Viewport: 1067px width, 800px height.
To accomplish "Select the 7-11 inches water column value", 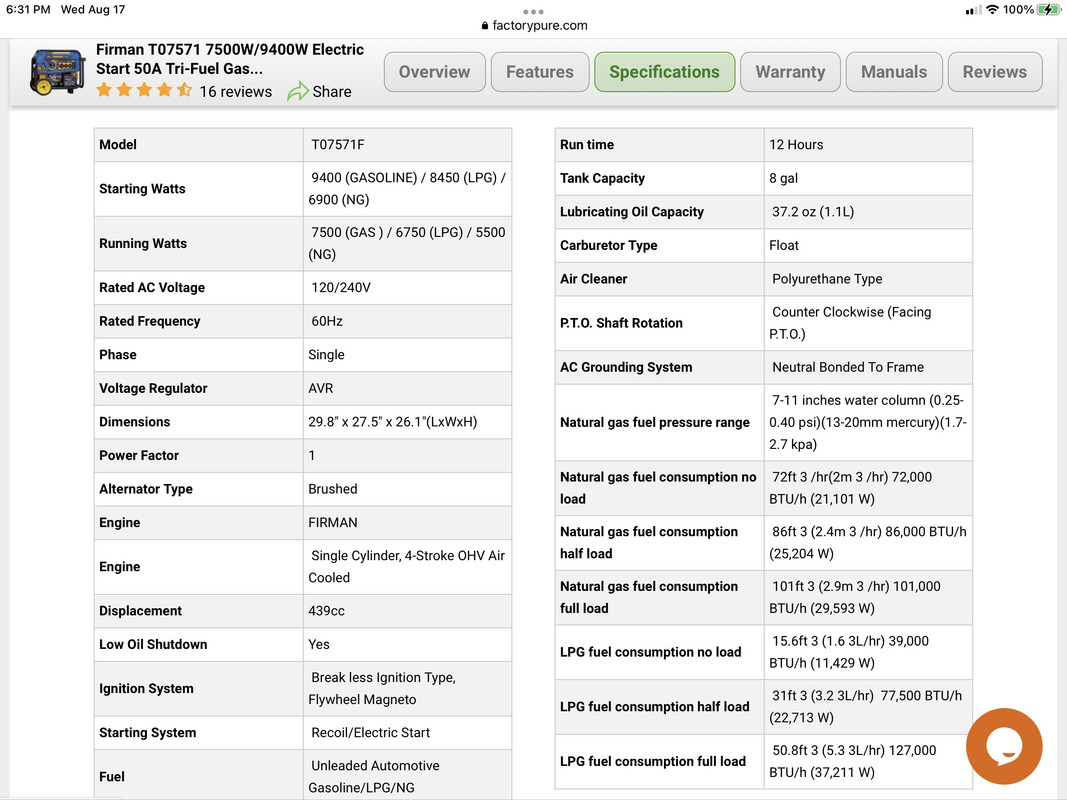I will click(x=868, y=422).
